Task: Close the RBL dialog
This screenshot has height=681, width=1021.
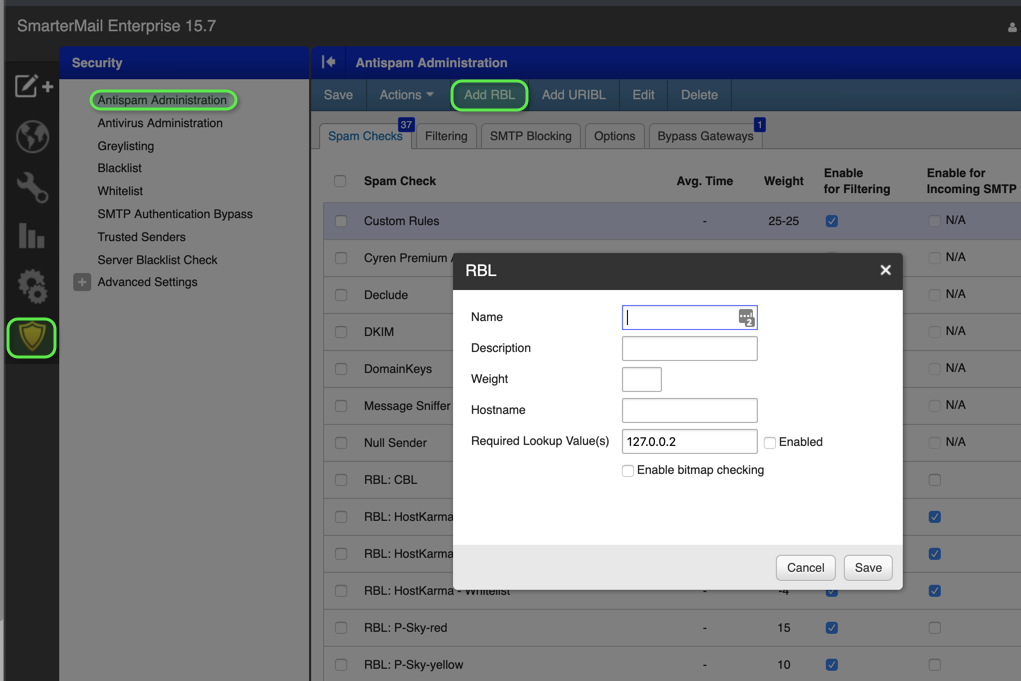Action: click(885, 270)
